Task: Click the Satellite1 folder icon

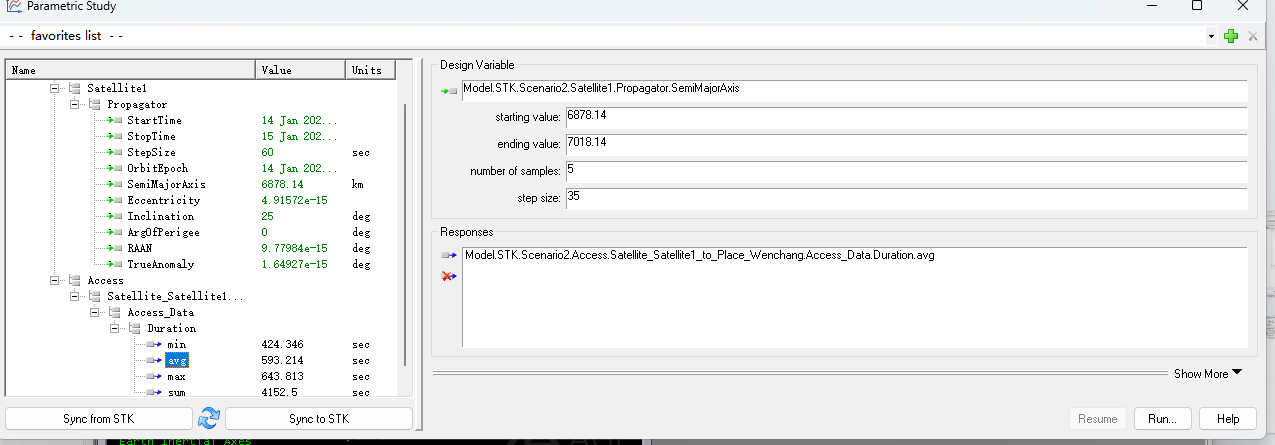Action: pyautogui.click(x=75, y=88)
